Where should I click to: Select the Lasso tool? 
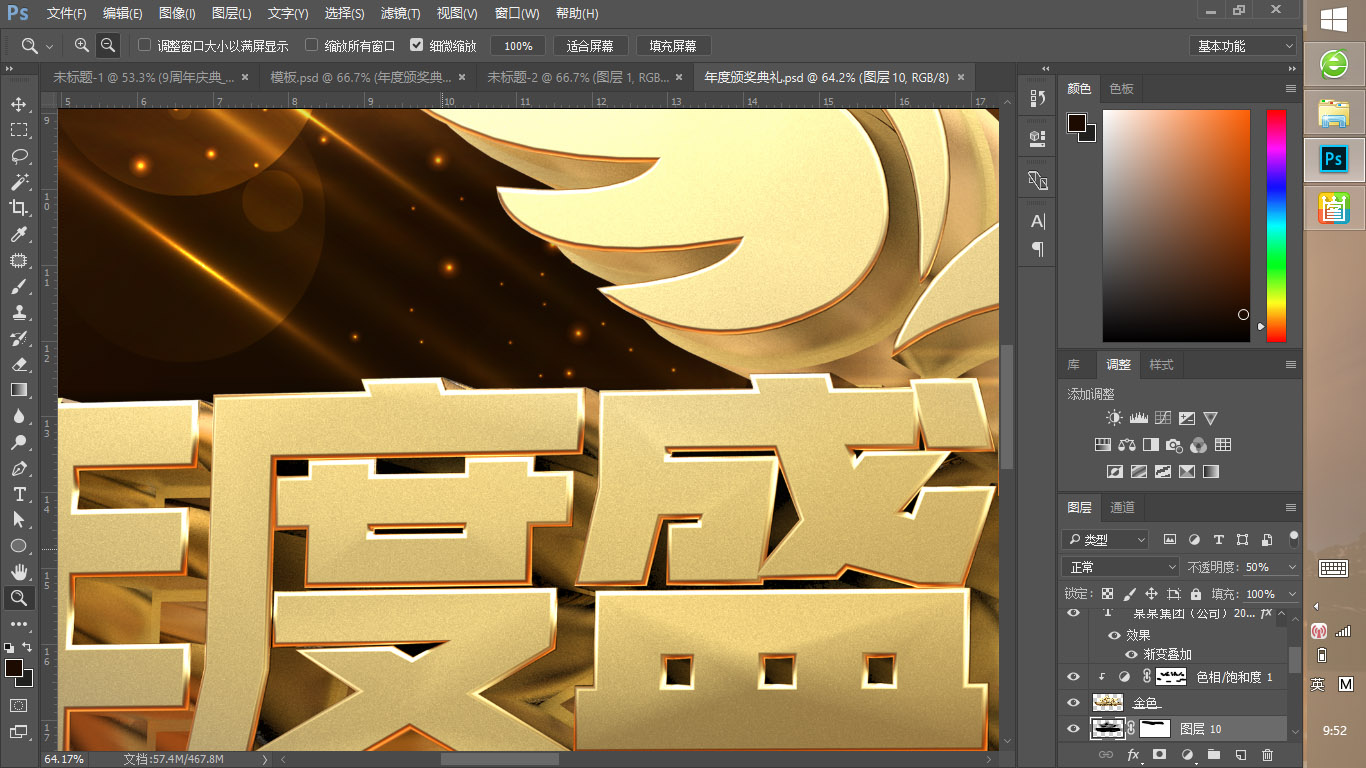click(19, 156)
